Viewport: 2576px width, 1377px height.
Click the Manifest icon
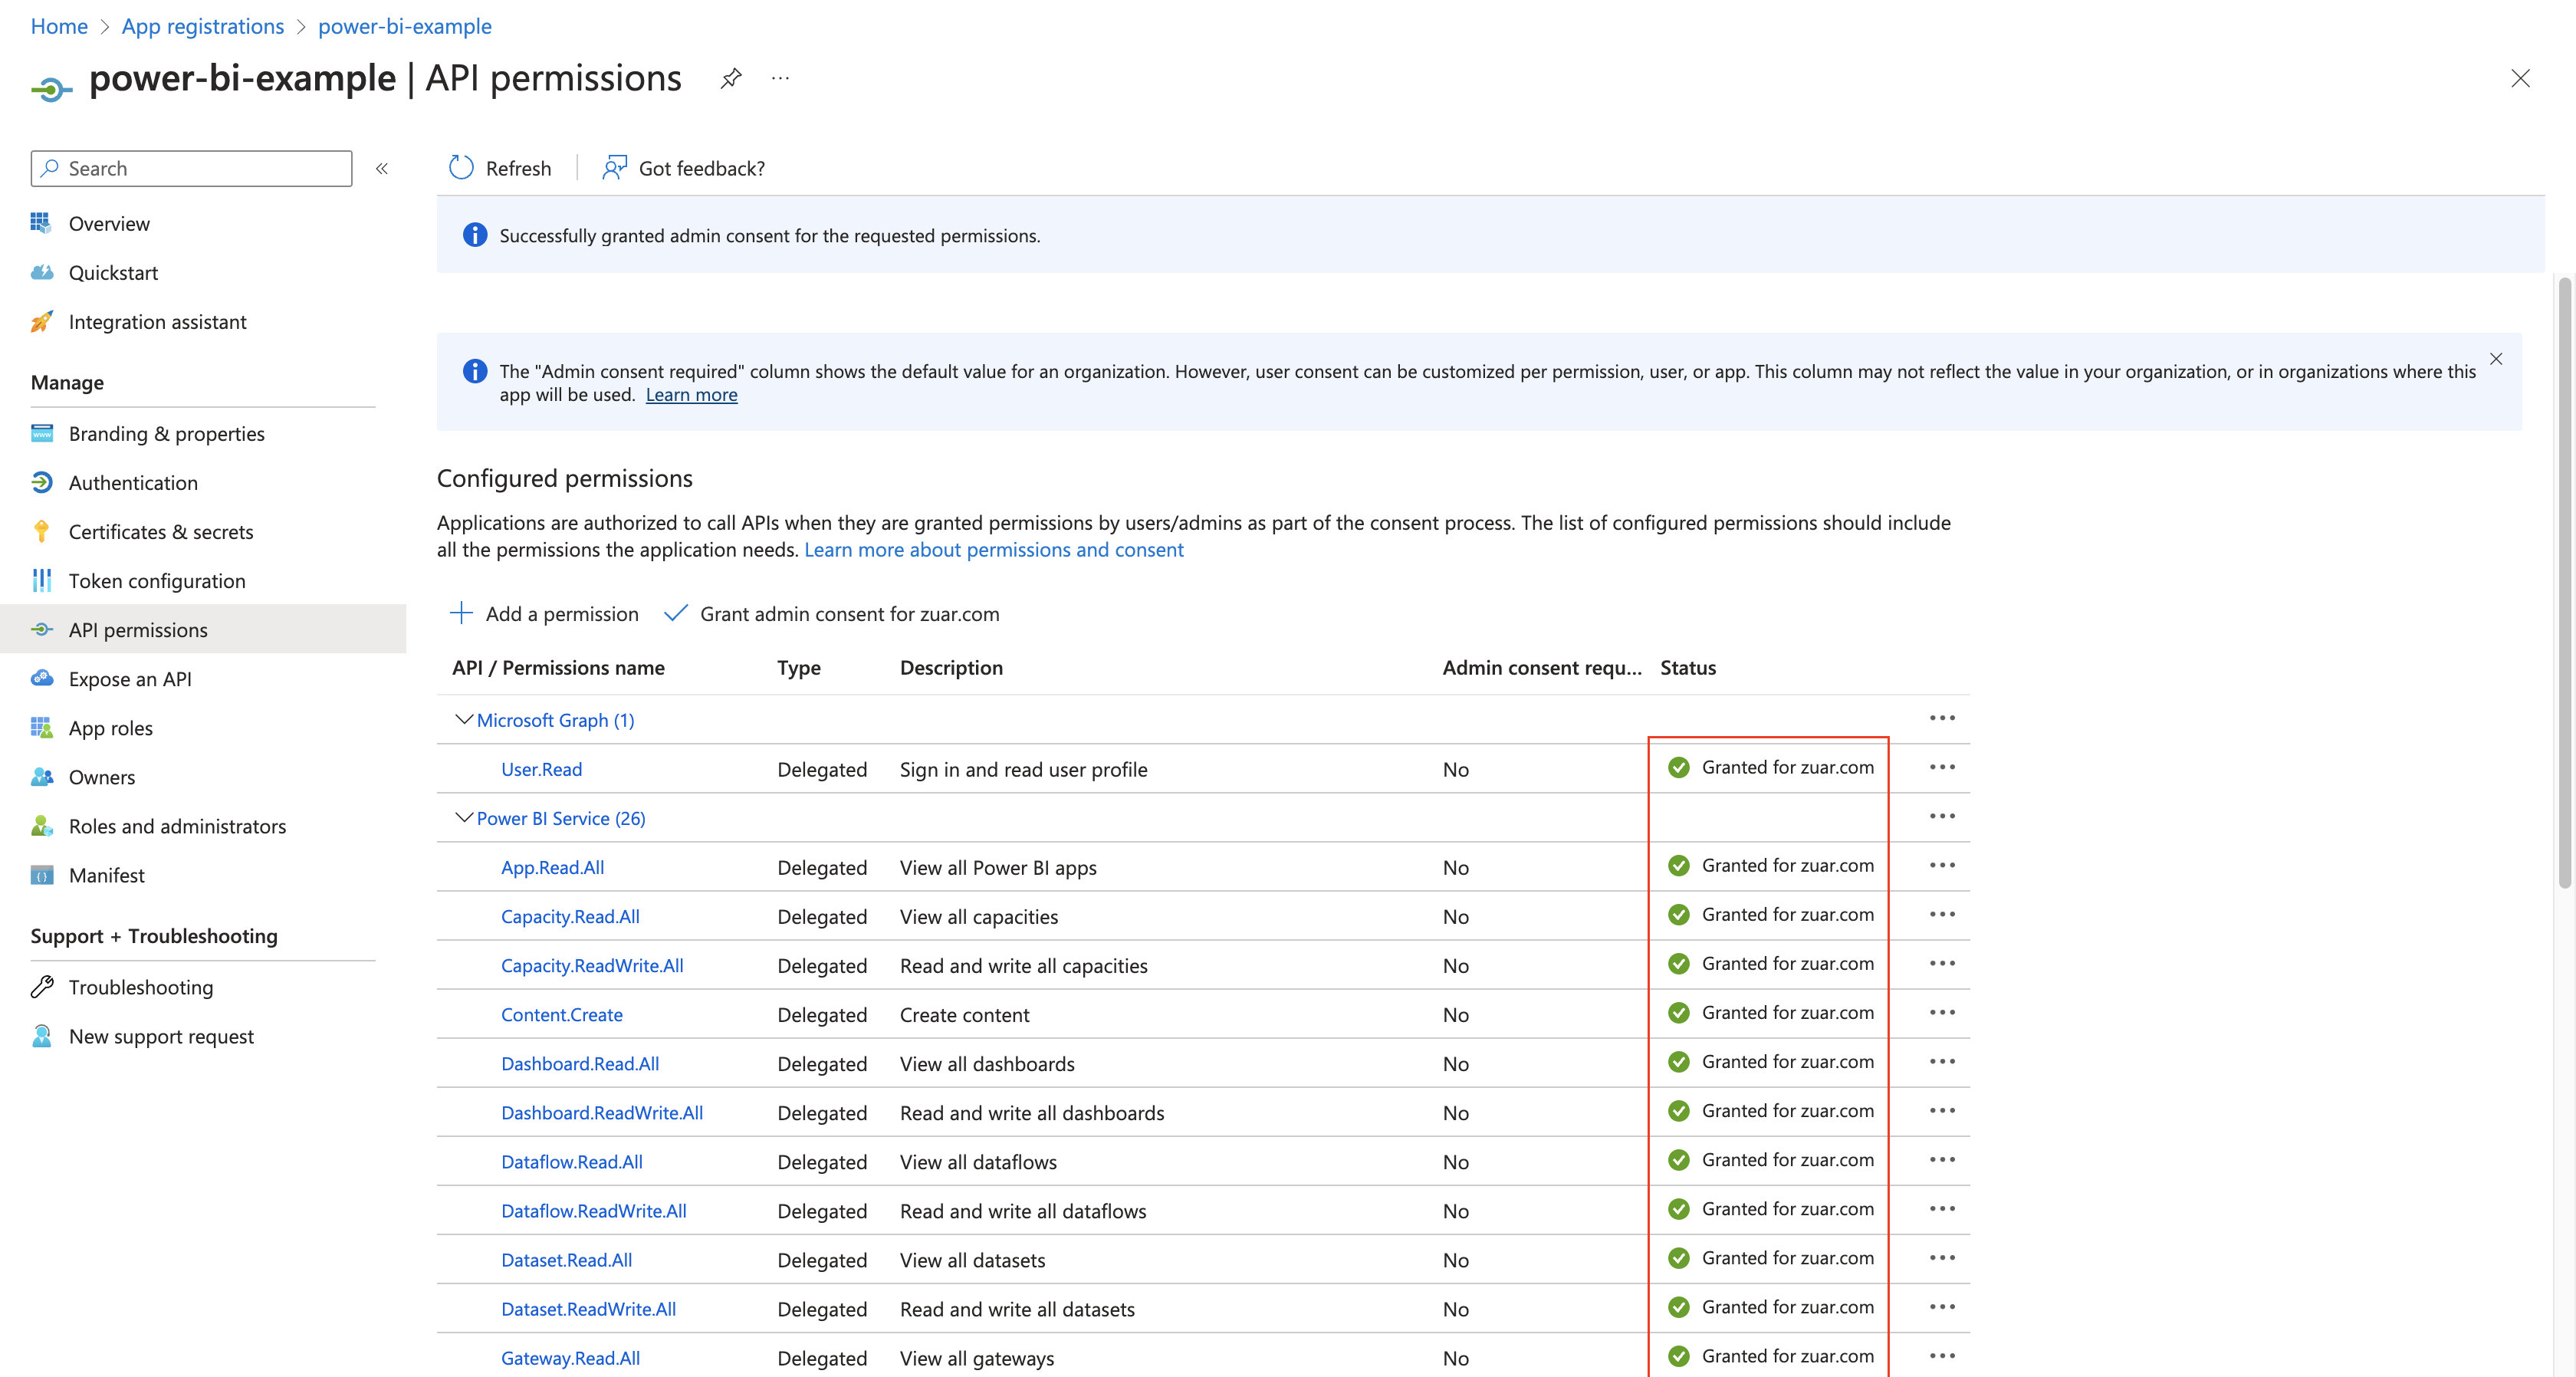[42, 875]
